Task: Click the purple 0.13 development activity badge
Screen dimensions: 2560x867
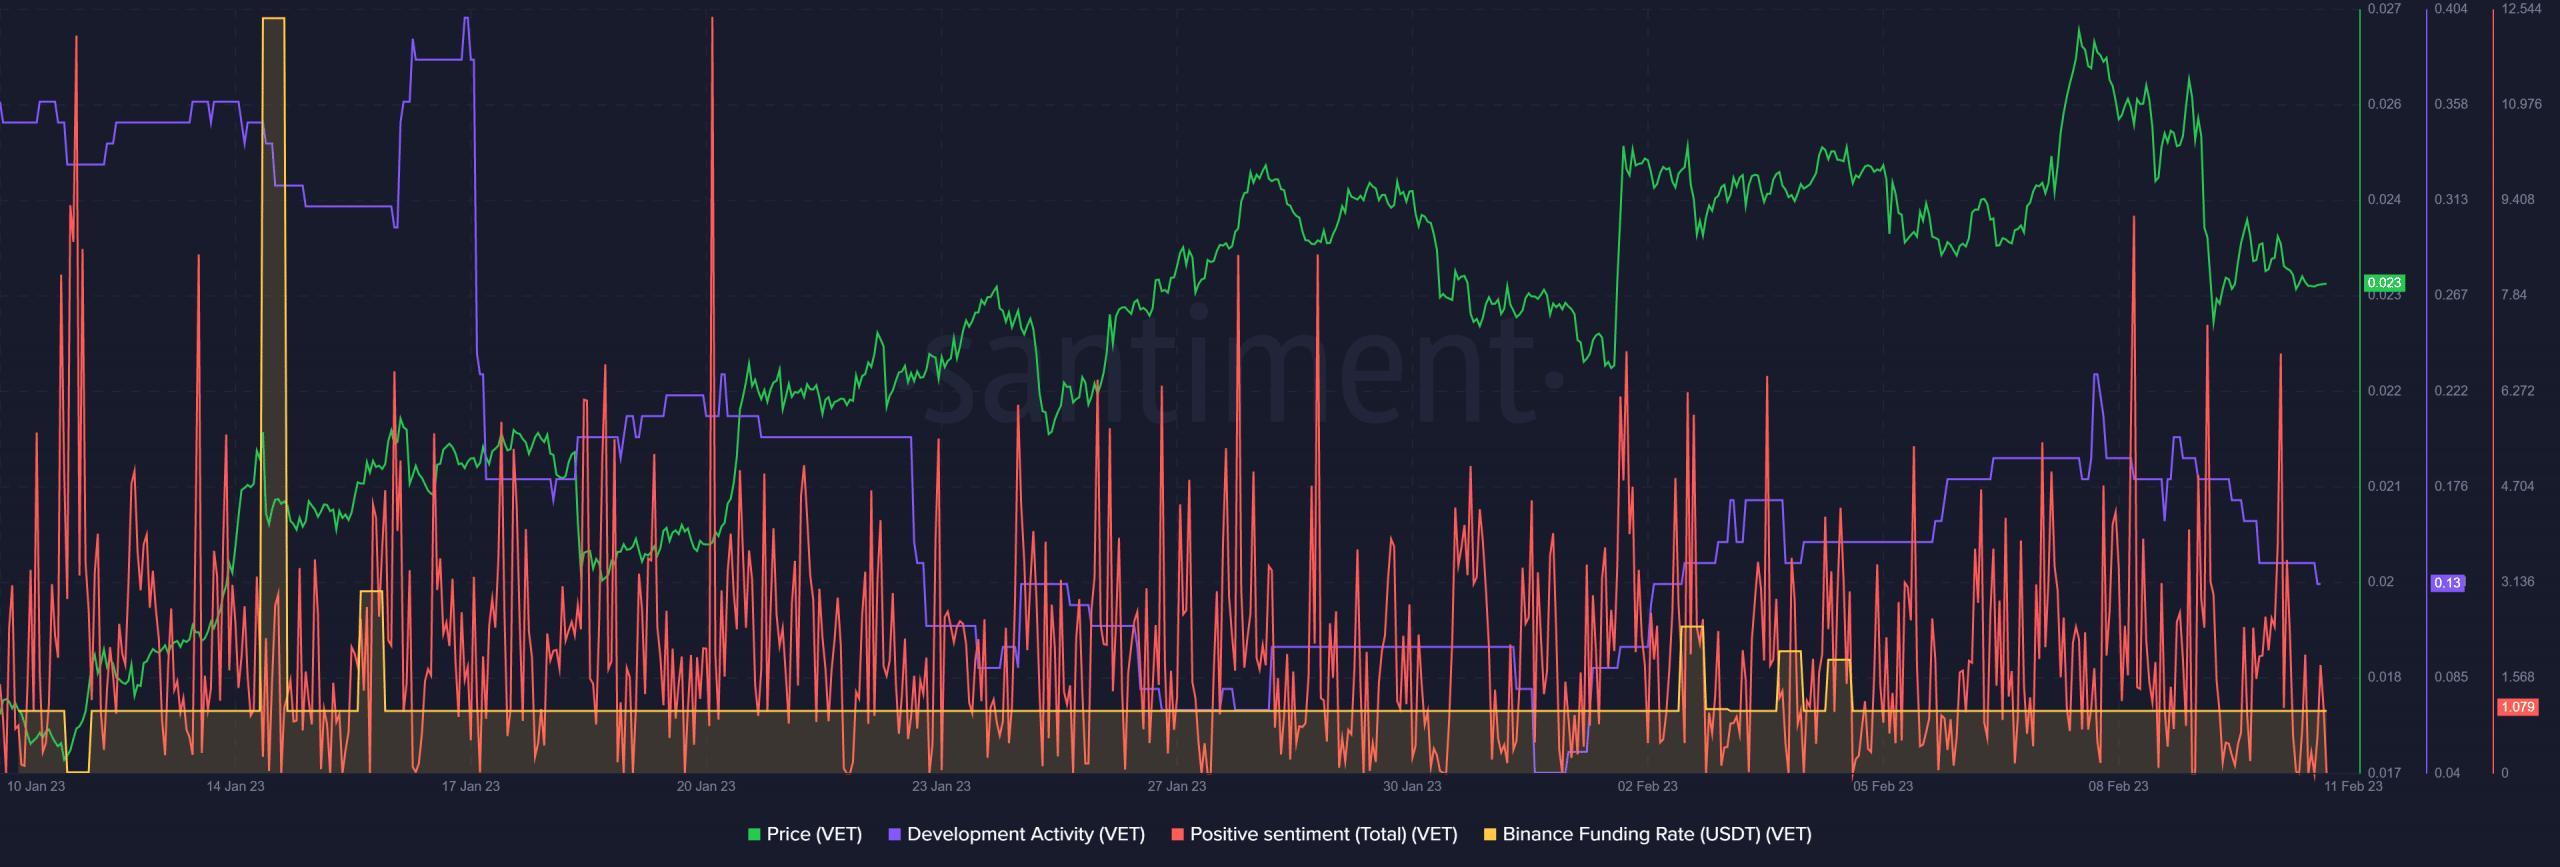Action: tap(2447, 583)
